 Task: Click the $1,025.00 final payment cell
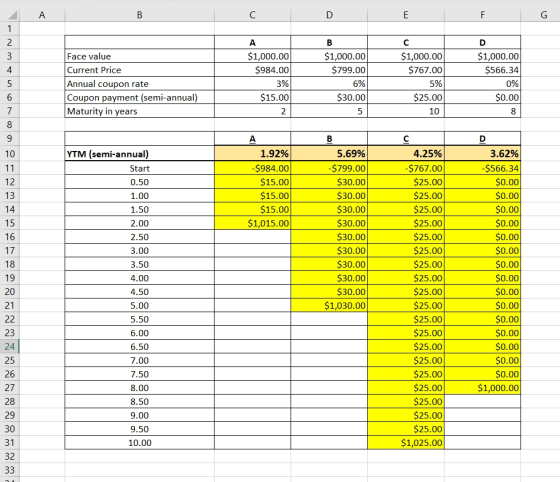[x=406, y=443]
